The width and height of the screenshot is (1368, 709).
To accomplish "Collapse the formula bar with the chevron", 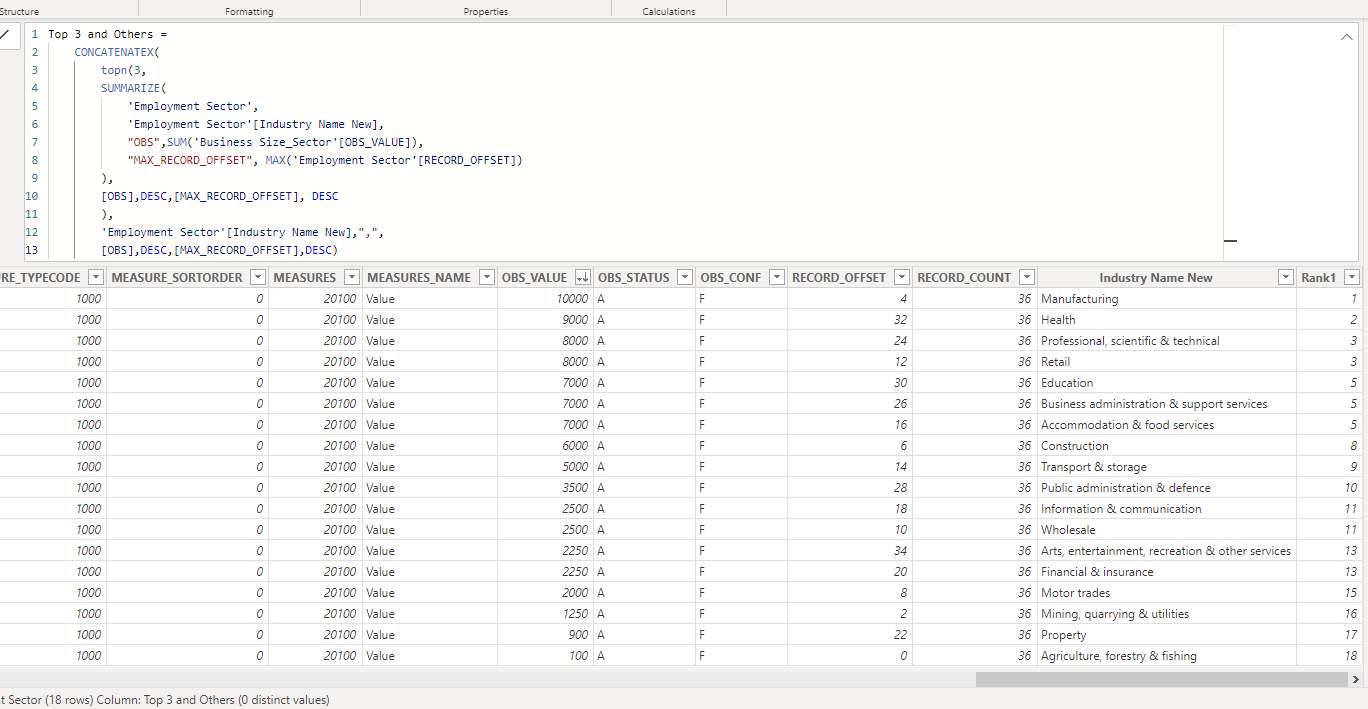I will 1346,37.
